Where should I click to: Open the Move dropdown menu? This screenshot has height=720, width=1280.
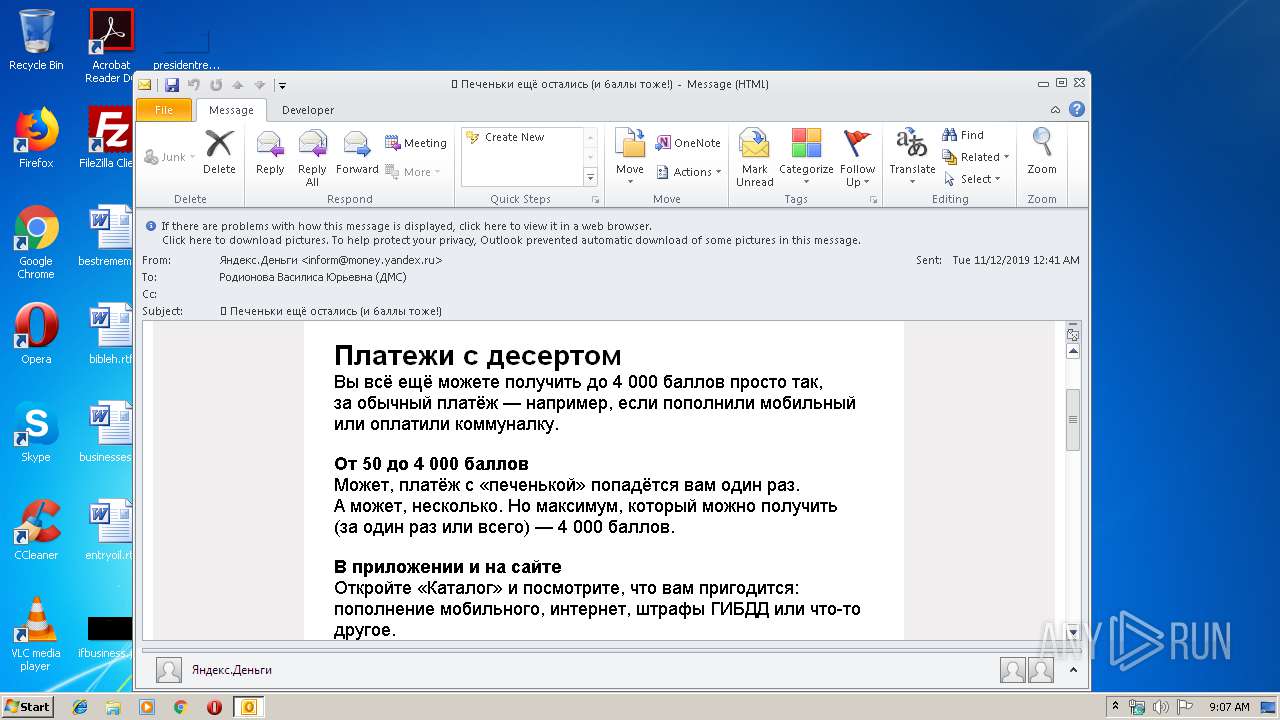pyautogui.click(x=630, y=158)
